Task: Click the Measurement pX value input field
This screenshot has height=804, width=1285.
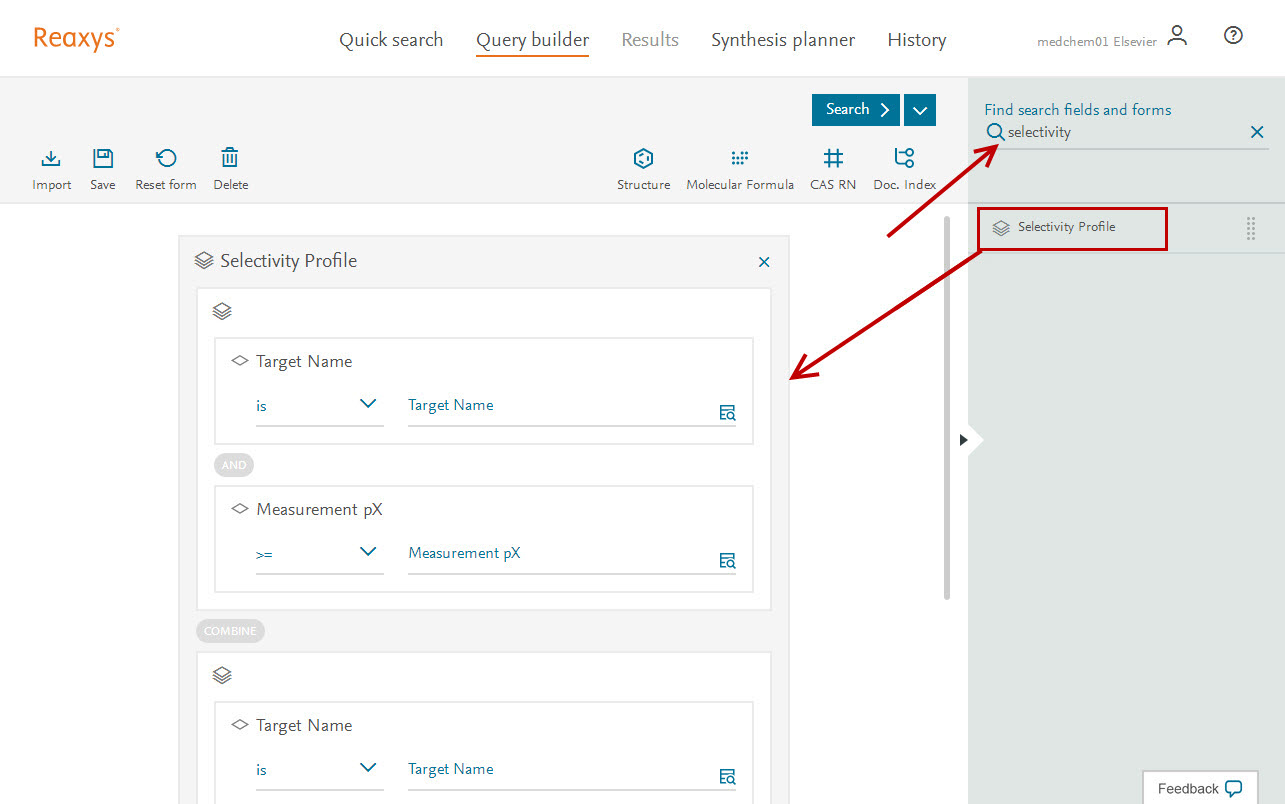Action: (x=560, y=554)
